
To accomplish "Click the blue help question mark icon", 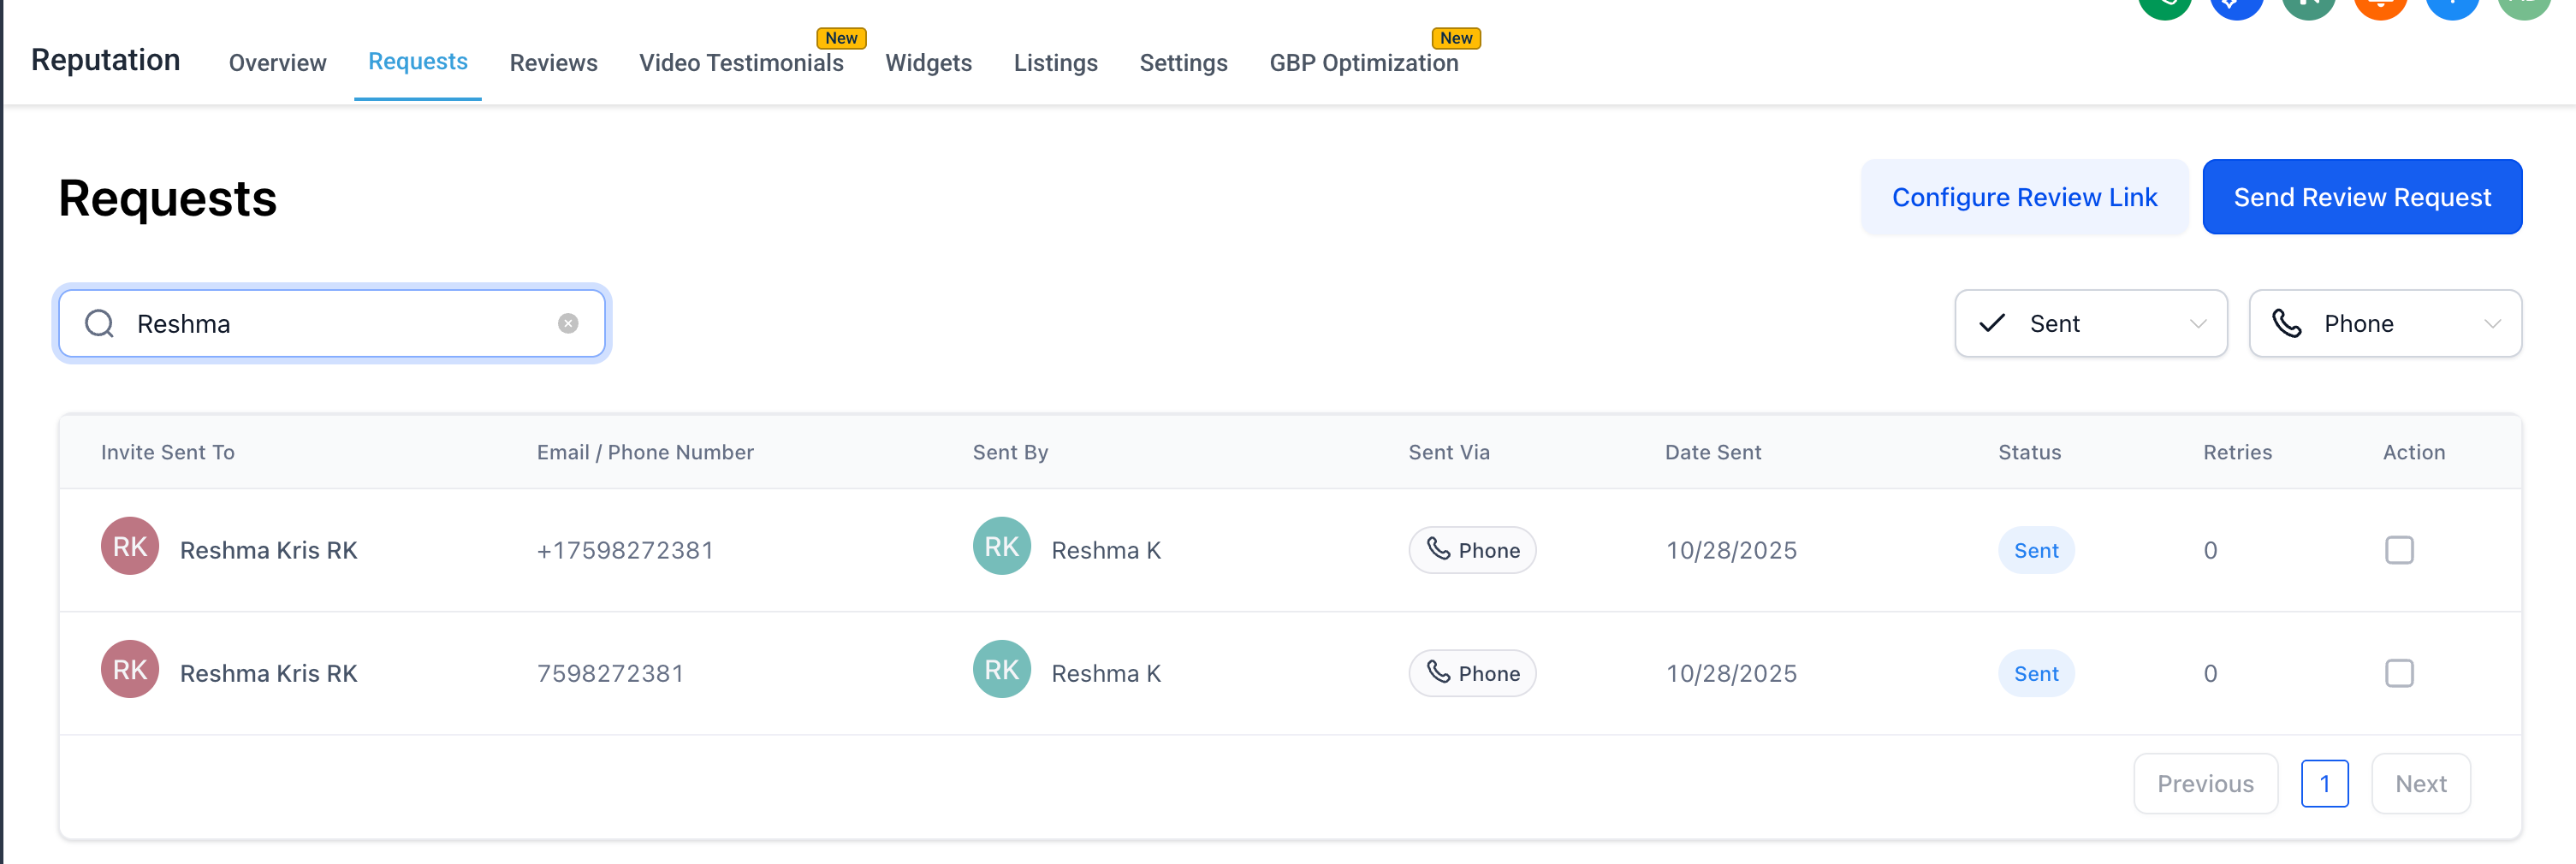I will tap(2452, 6).
